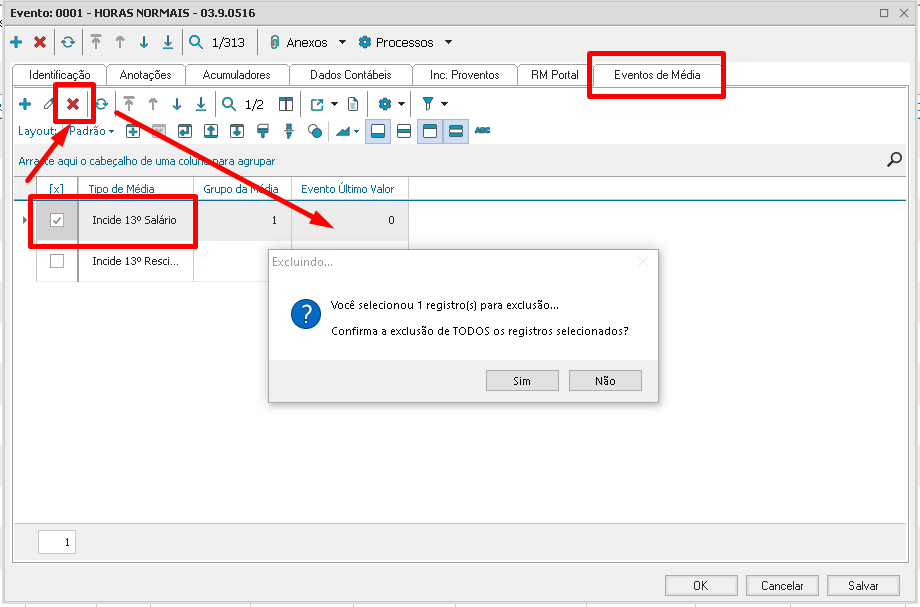Click the paint roller formatting icon

pos(263,131)
